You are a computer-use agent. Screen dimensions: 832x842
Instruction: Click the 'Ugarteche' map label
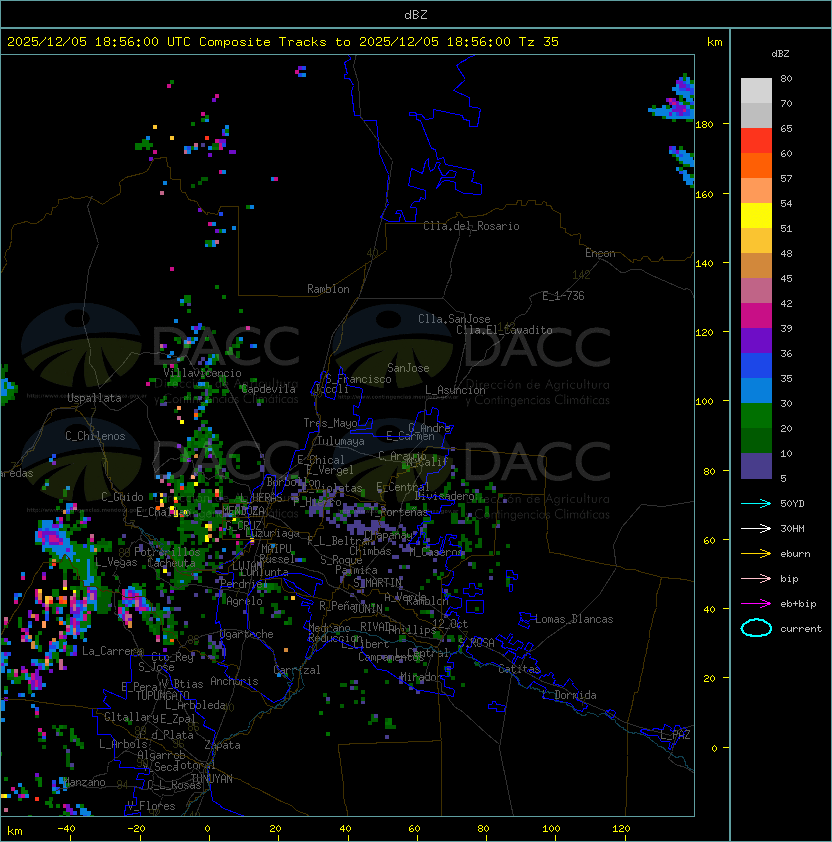(x=247, y=634)
